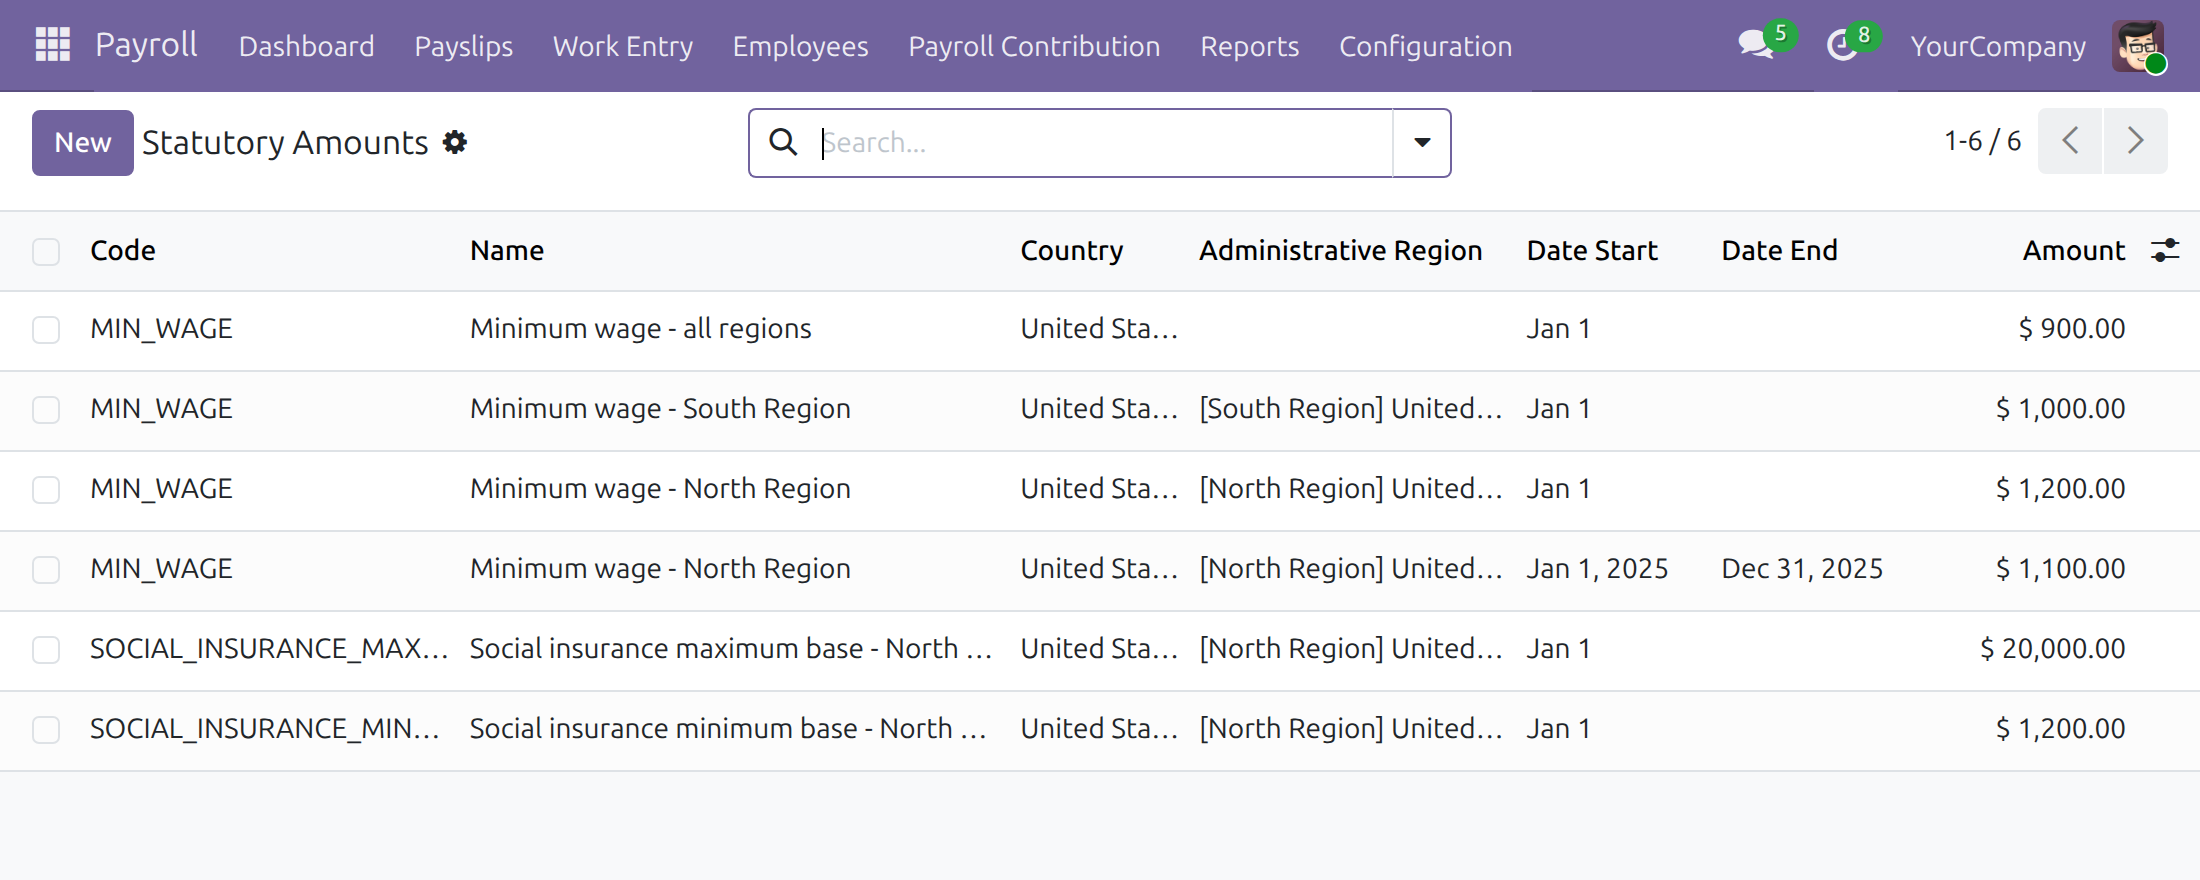The width and height of the screenshot is (2200, 880).
Task: Toggle the select-all header checkbox
Action: [x=46, y=251]
